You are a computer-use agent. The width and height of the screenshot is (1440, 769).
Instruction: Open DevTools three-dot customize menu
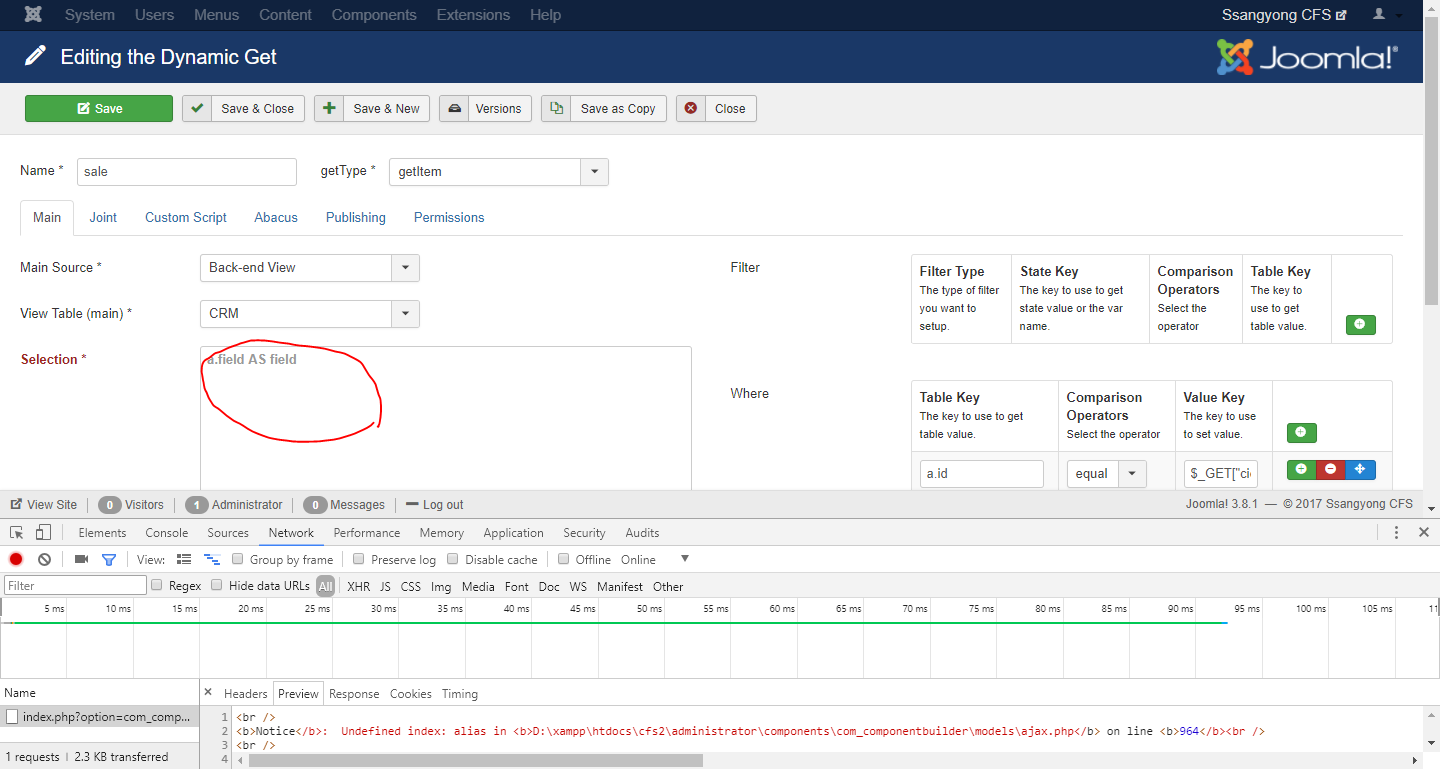(x=1397, y=533)
